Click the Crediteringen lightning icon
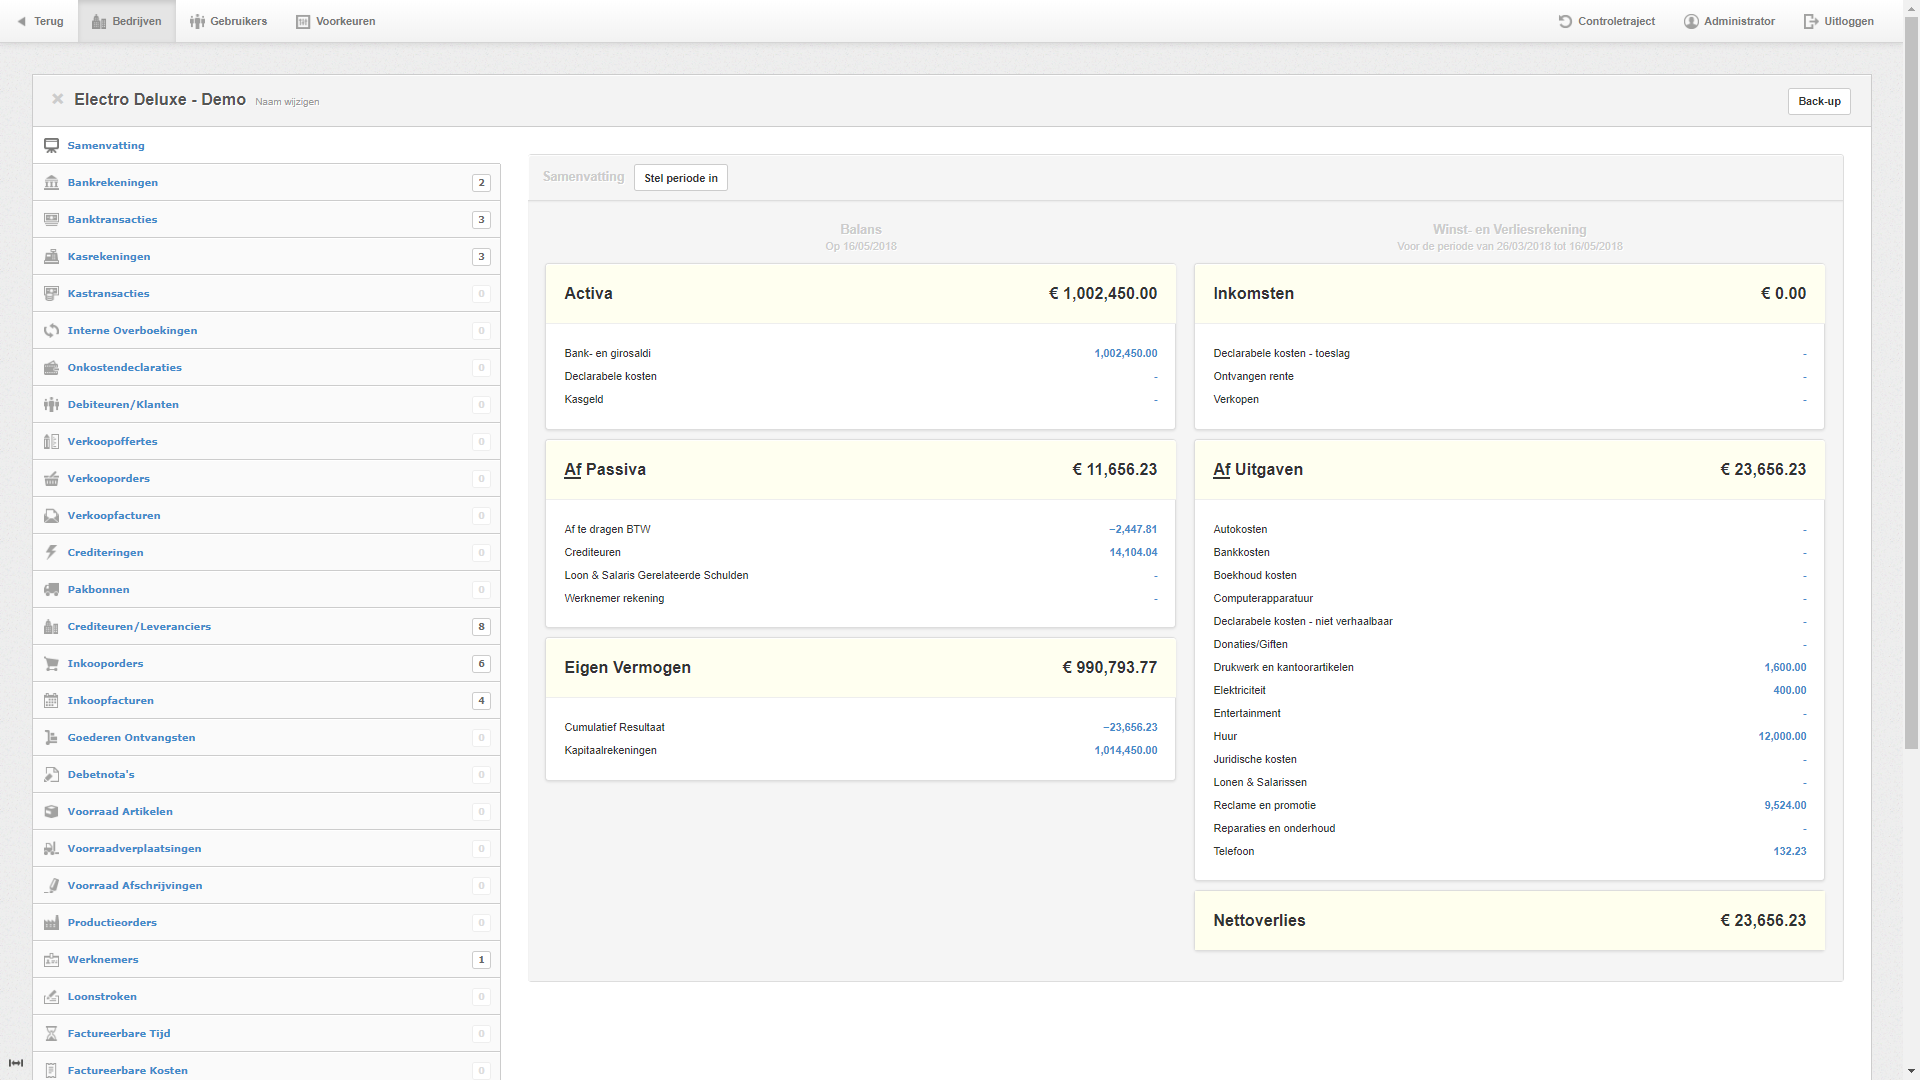The width and height of the screenshot is (1920, 1080). [x=51, y=553]
